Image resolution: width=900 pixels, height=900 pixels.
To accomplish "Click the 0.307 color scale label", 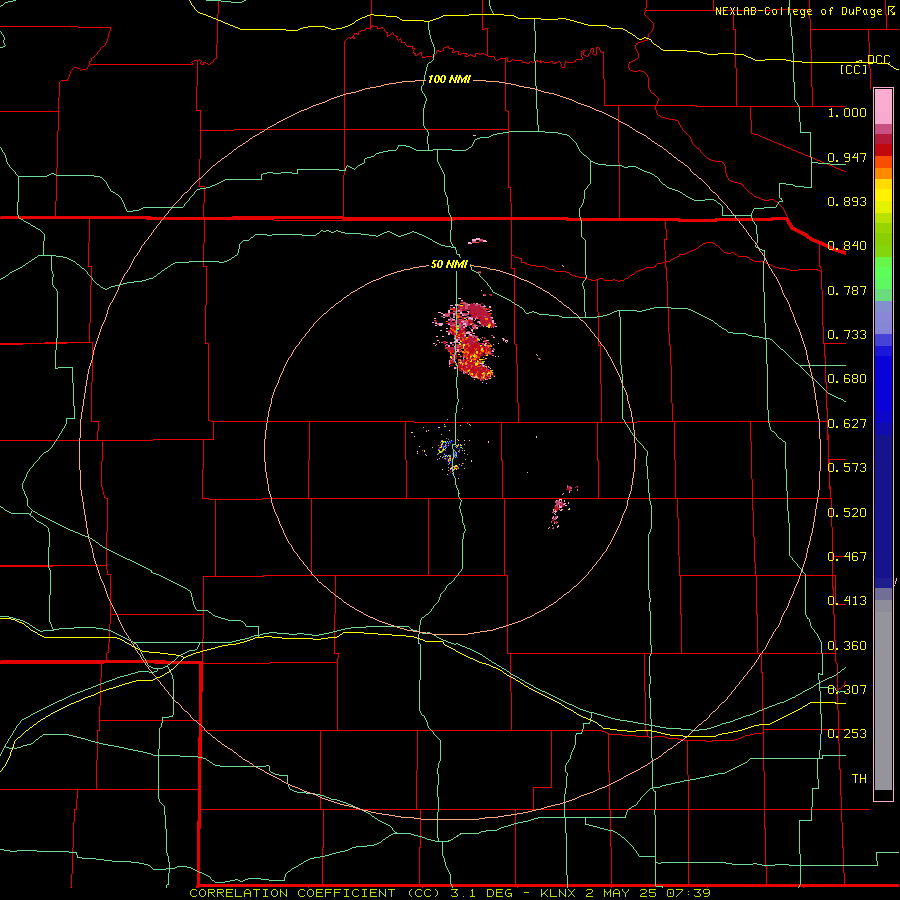I will click(x=847, y=690).
